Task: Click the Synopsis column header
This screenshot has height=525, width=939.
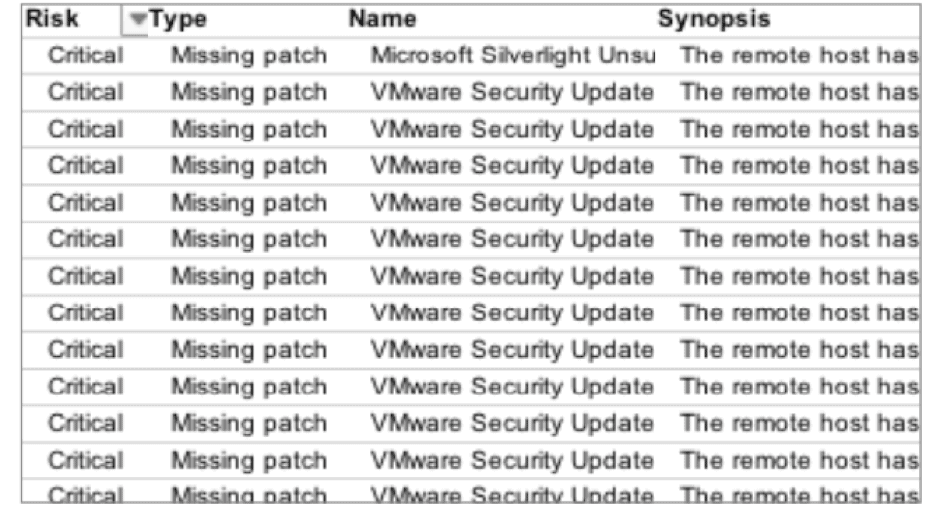Action: [x=714, y=19]
